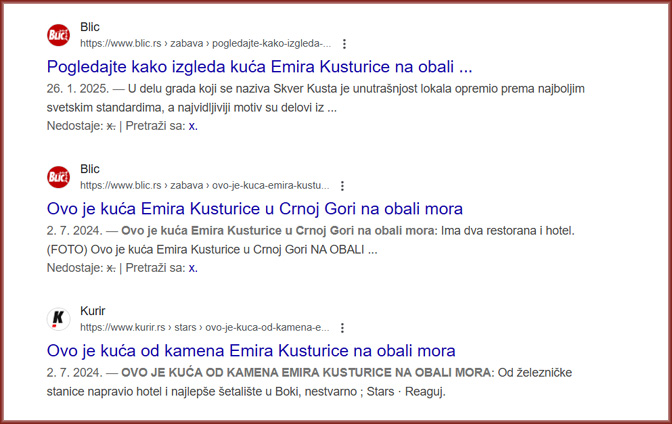Click the struck-through 'x.' after 'Nedostaje' in second result

(x=111, y=268)
